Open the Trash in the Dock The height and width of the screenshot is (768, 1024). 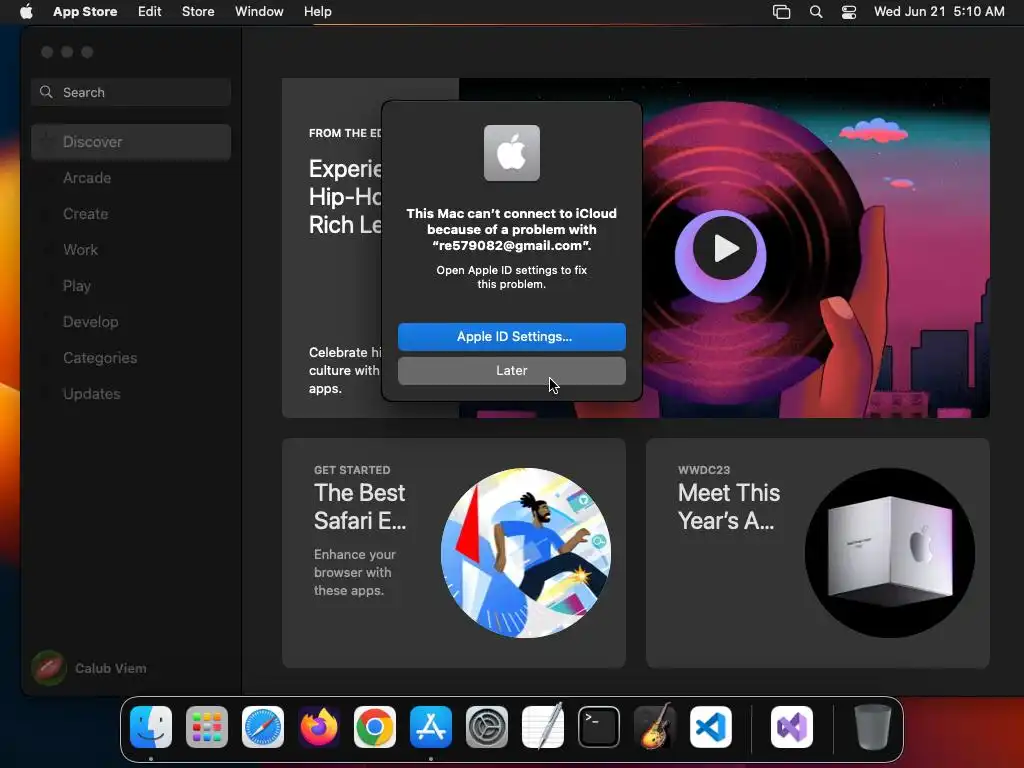(872, 727)
